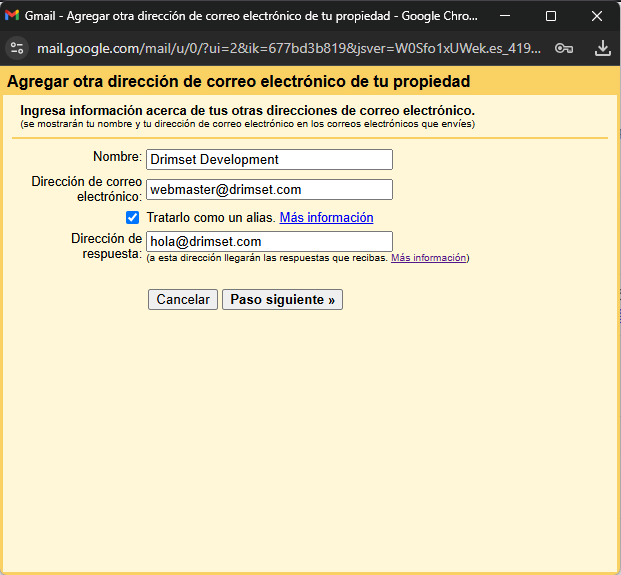This screenshot has height=575, width=621.
Task: Click the 'Dirección de respuesta' label
Action: 106,246
